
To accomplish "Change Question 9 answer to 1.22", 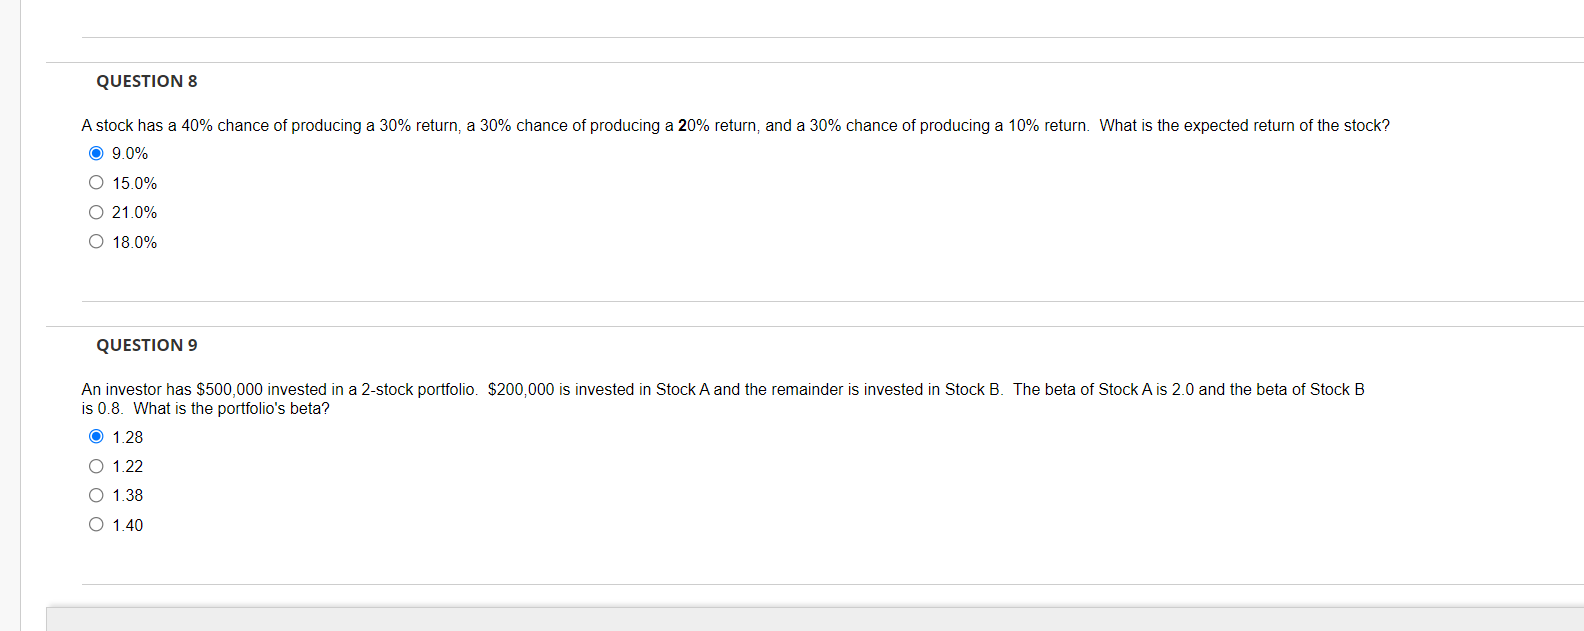I will click(x=96, y=465).
